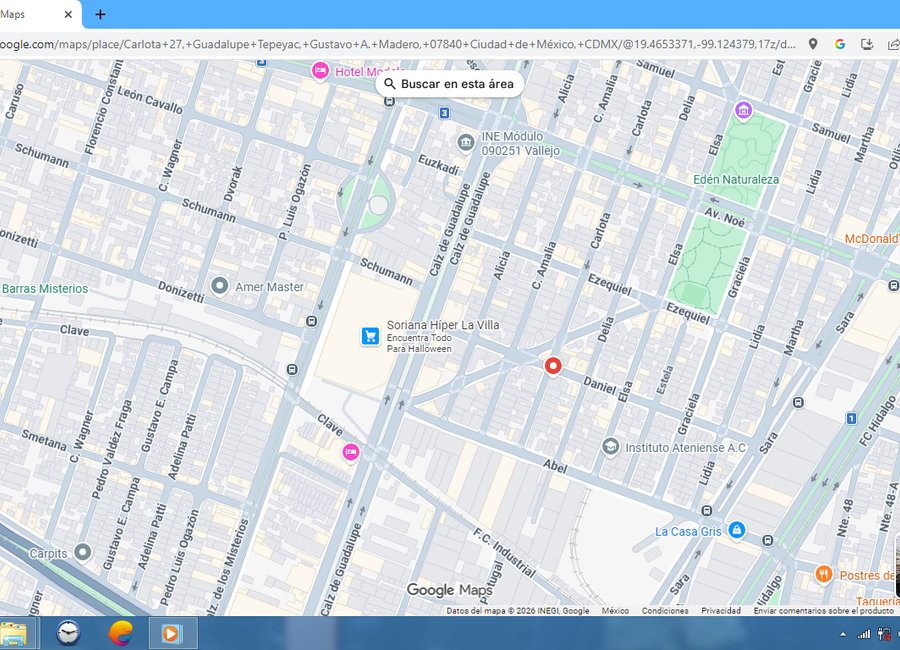Open the clock app in the taskbar
Screen dimensions: 900x650
click(x=68, y=633)
